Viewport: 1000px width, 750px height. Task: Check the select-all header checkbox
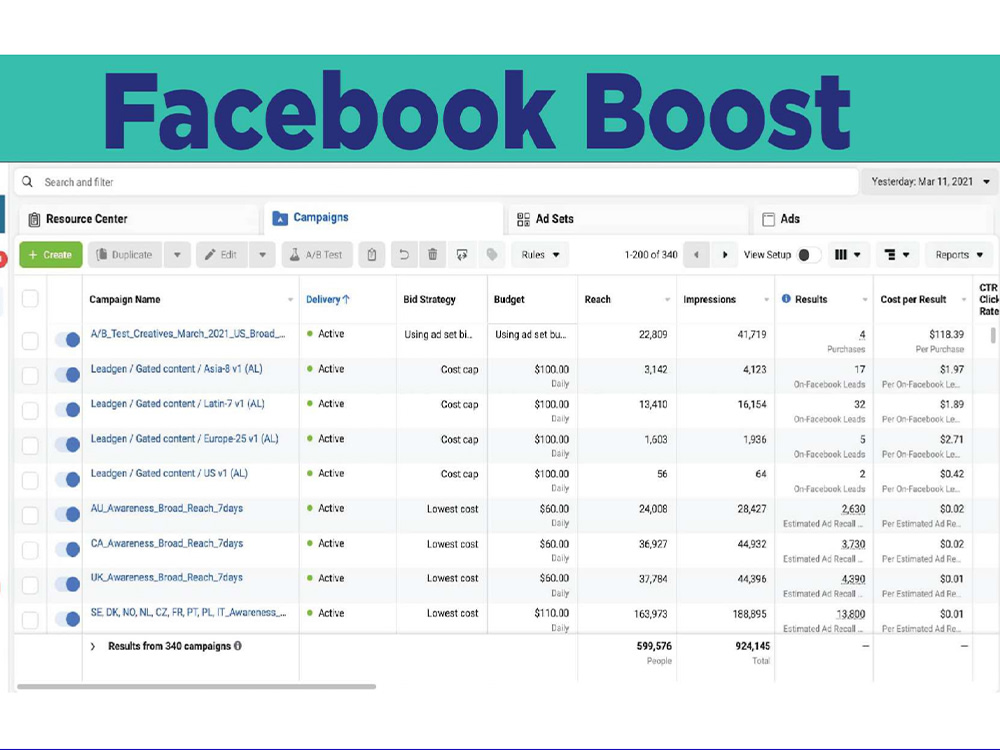(x=30, y=298)
